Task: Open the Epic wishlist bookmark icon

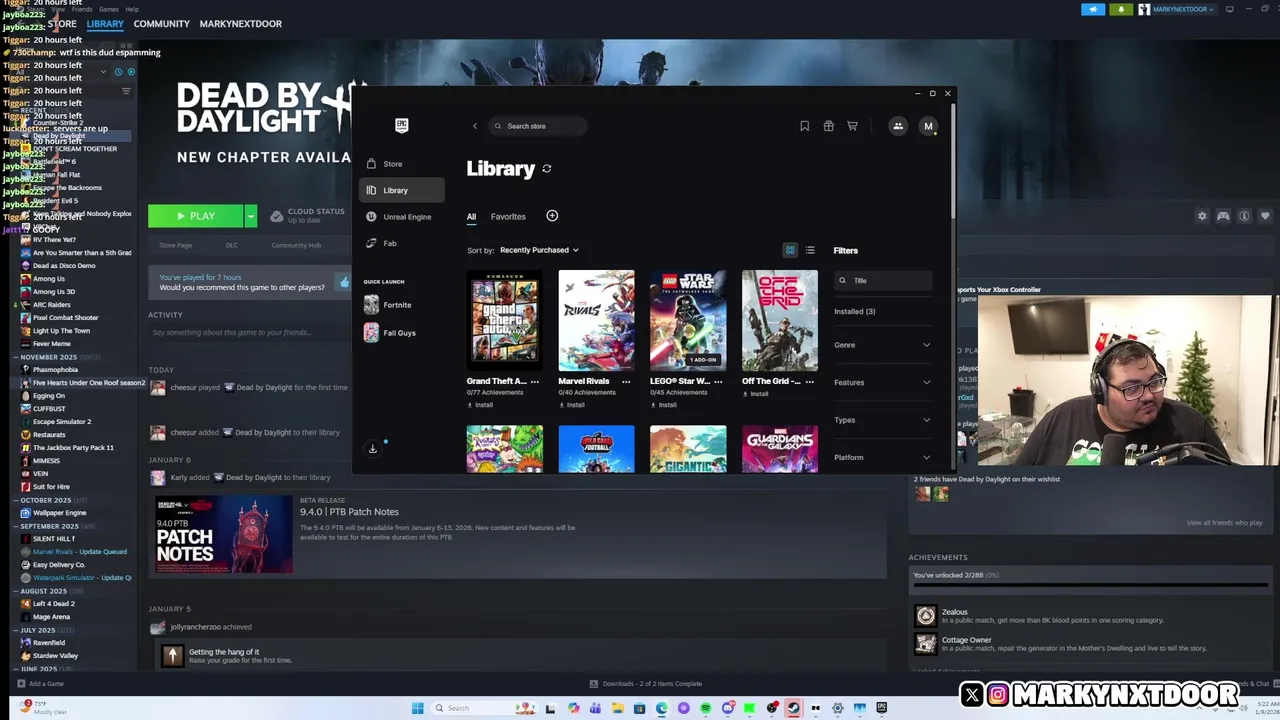Action: 804,126
